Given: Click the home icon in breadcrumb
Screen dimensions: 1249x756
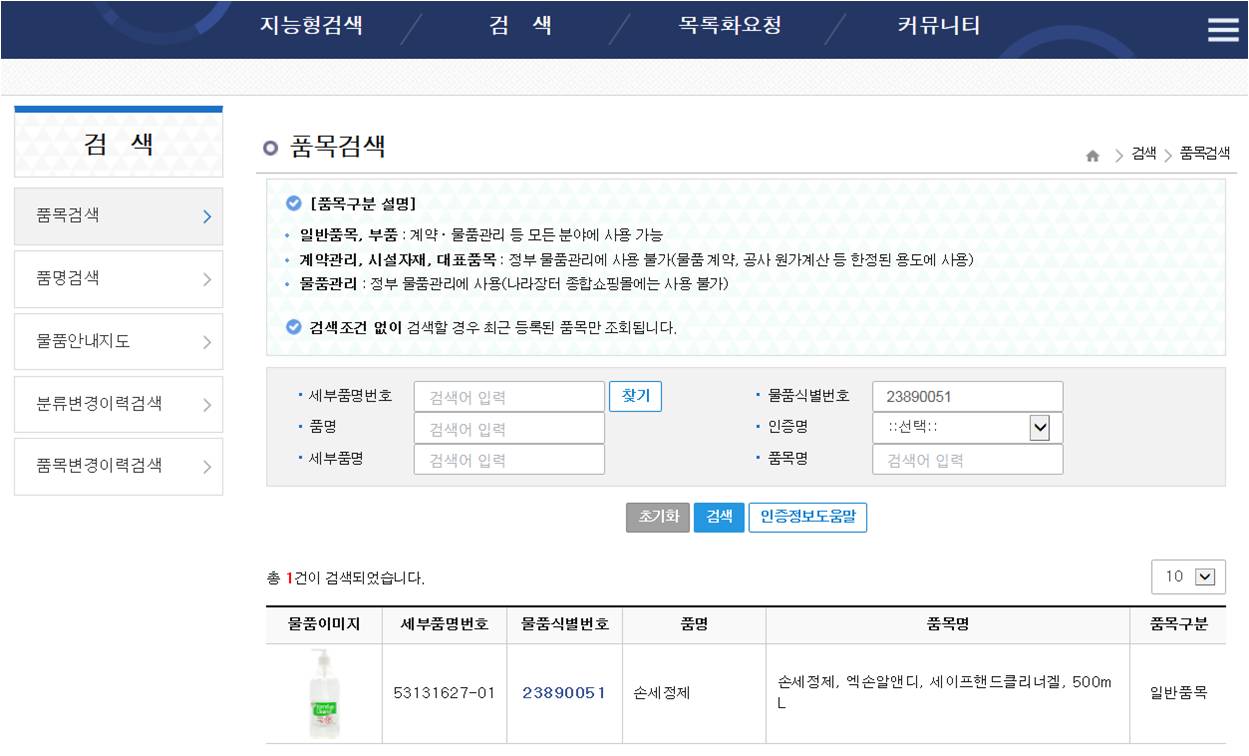Looking at the screenshot, I should coord(1092,155).
